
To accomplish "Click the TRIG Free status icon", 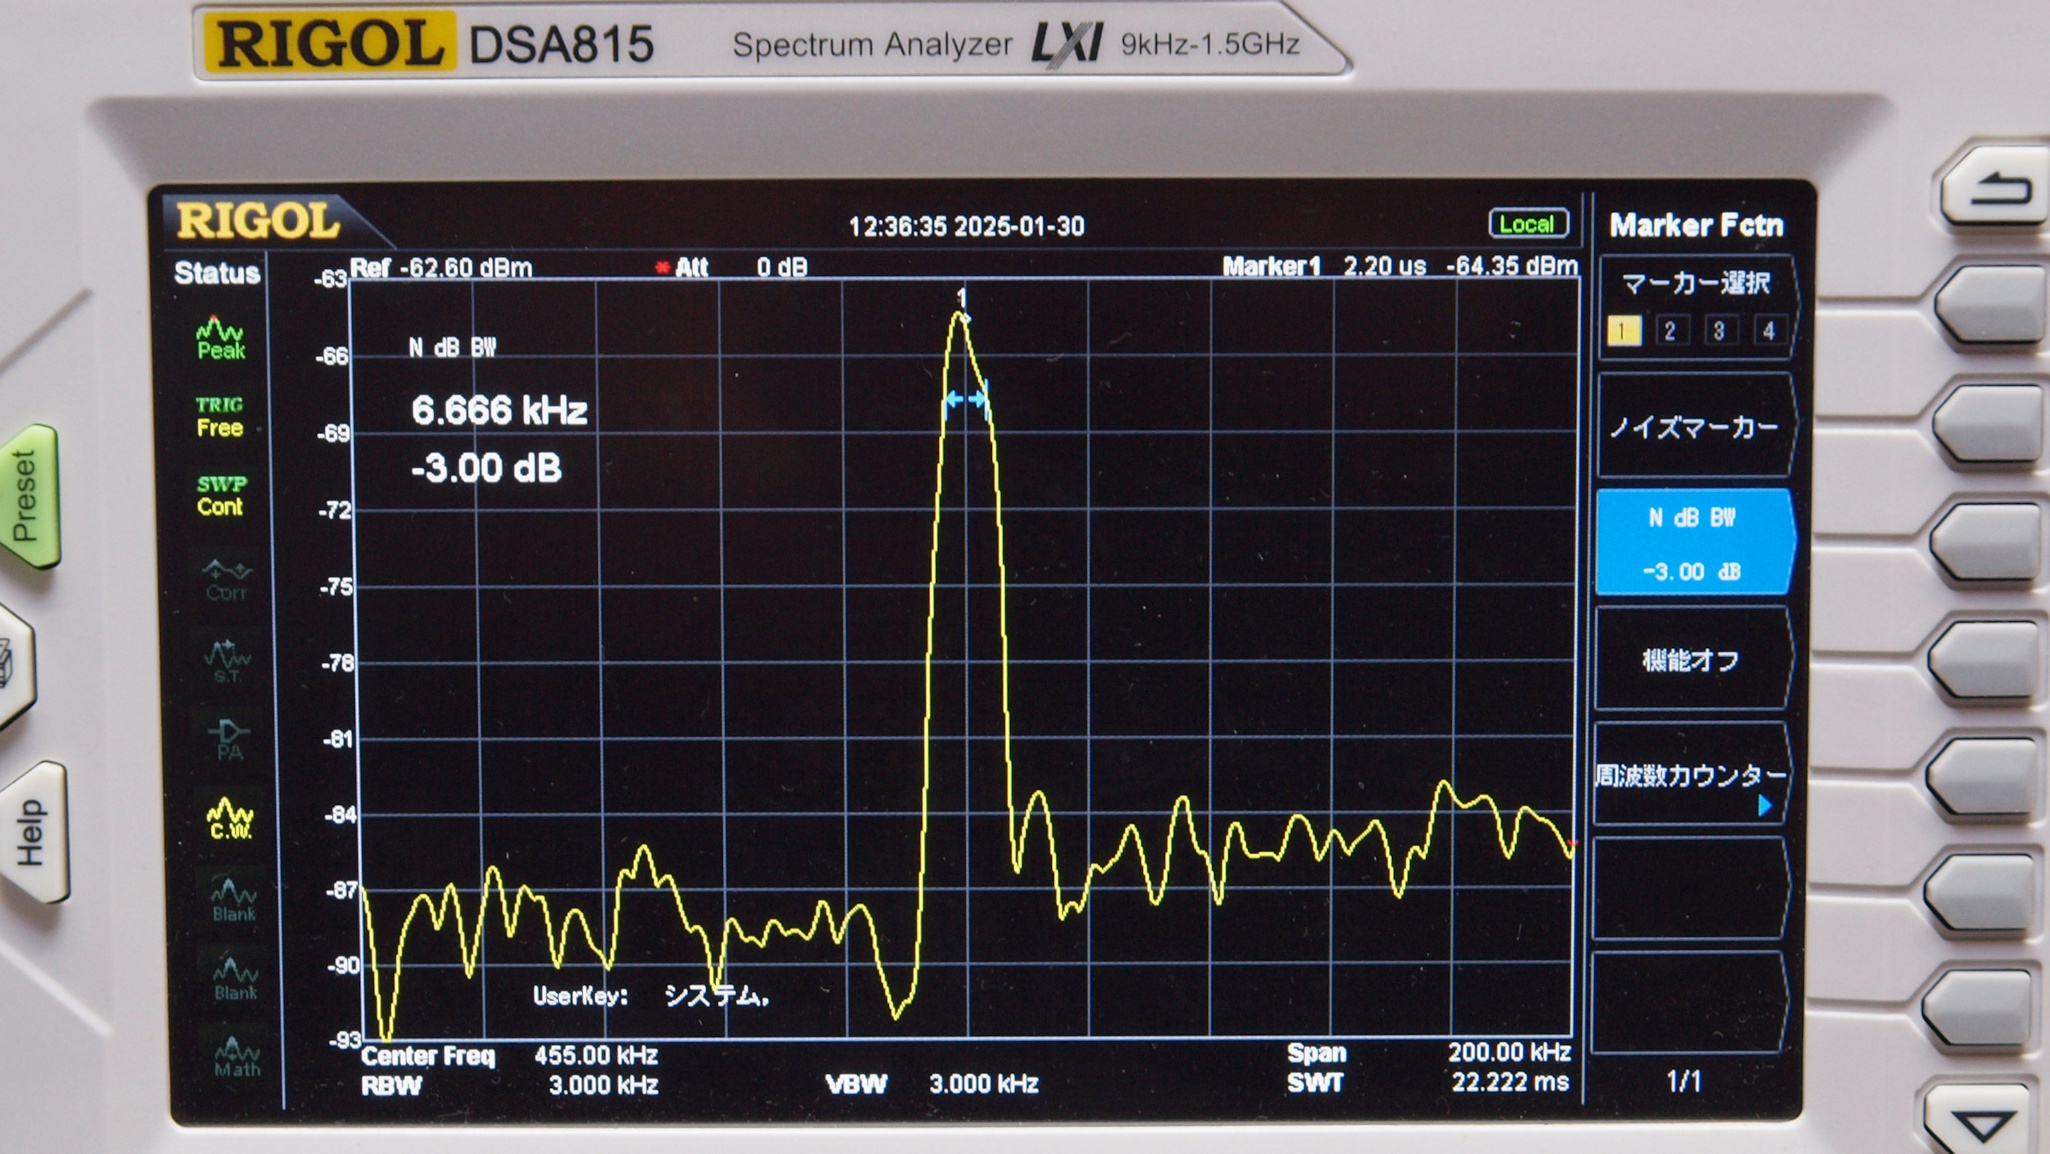I will click(220, 417).
